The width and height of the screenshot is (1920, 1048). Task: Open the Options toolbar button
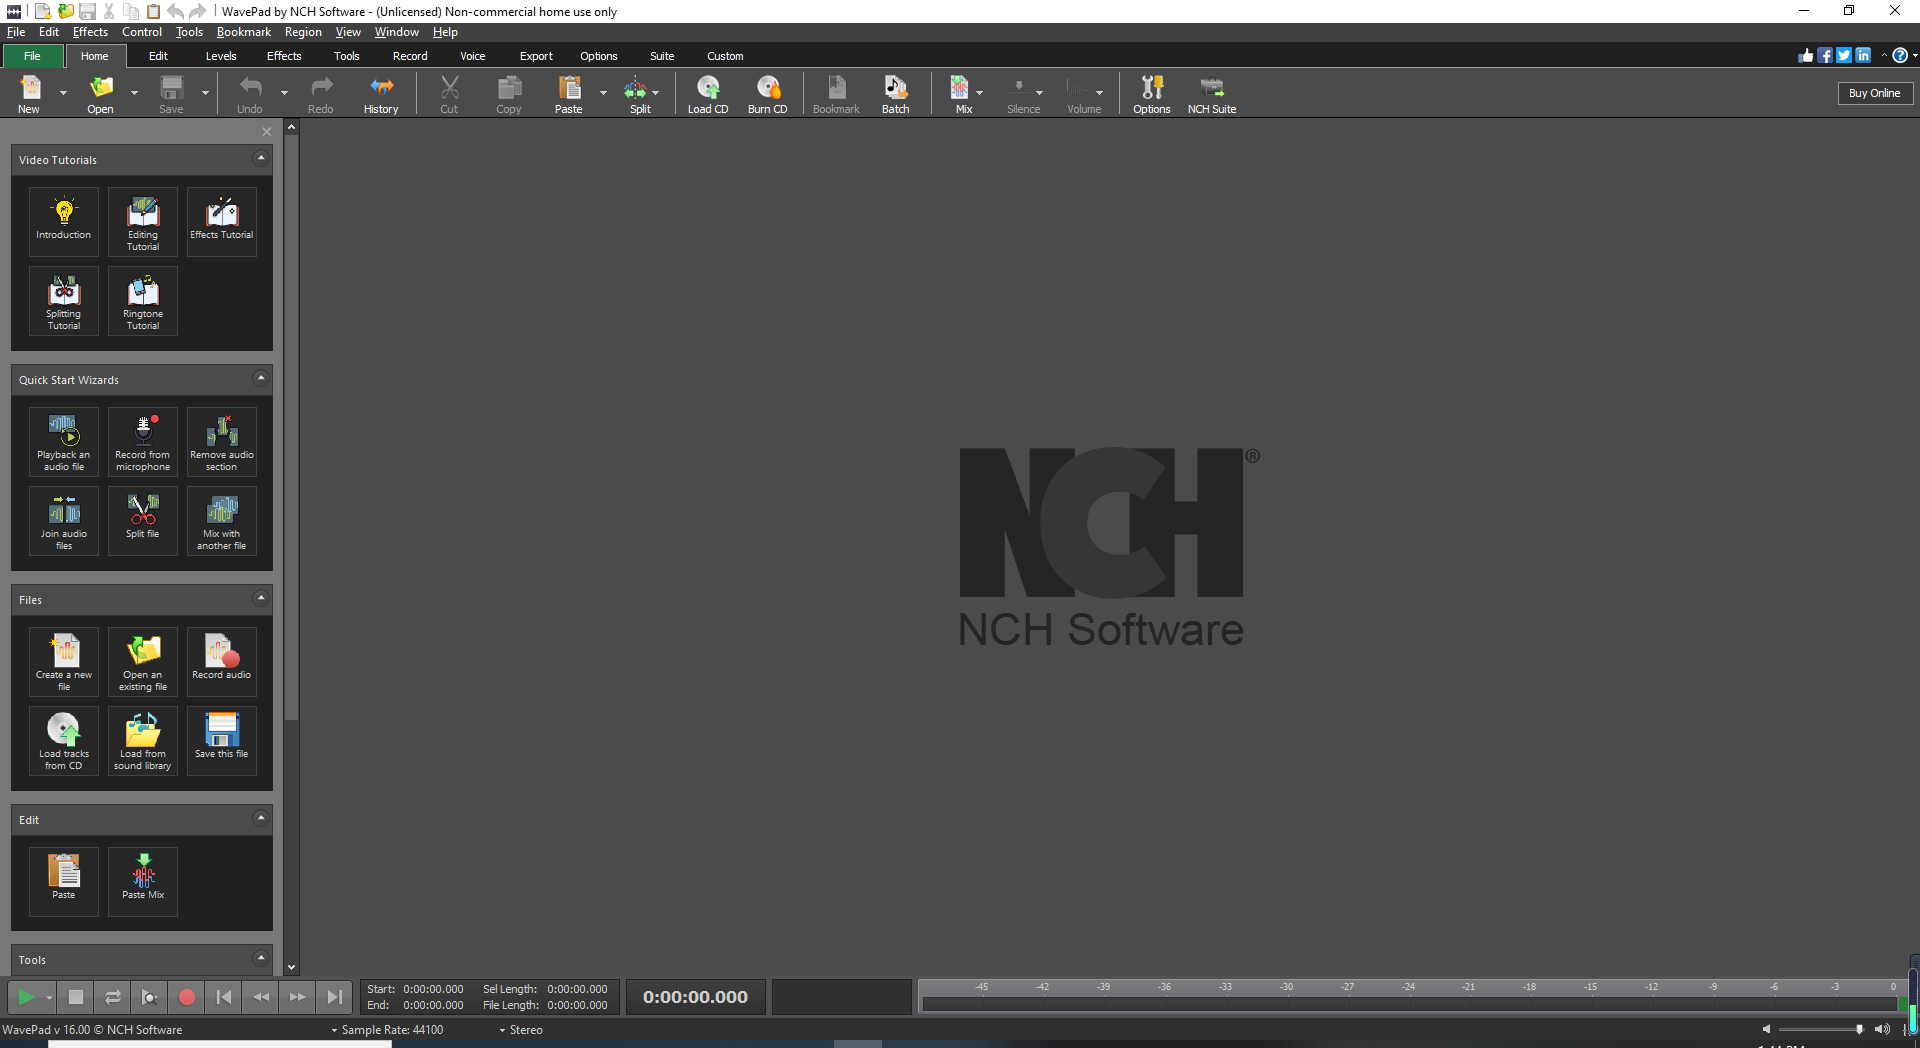pyautogui.click(x=1152, y=95)
